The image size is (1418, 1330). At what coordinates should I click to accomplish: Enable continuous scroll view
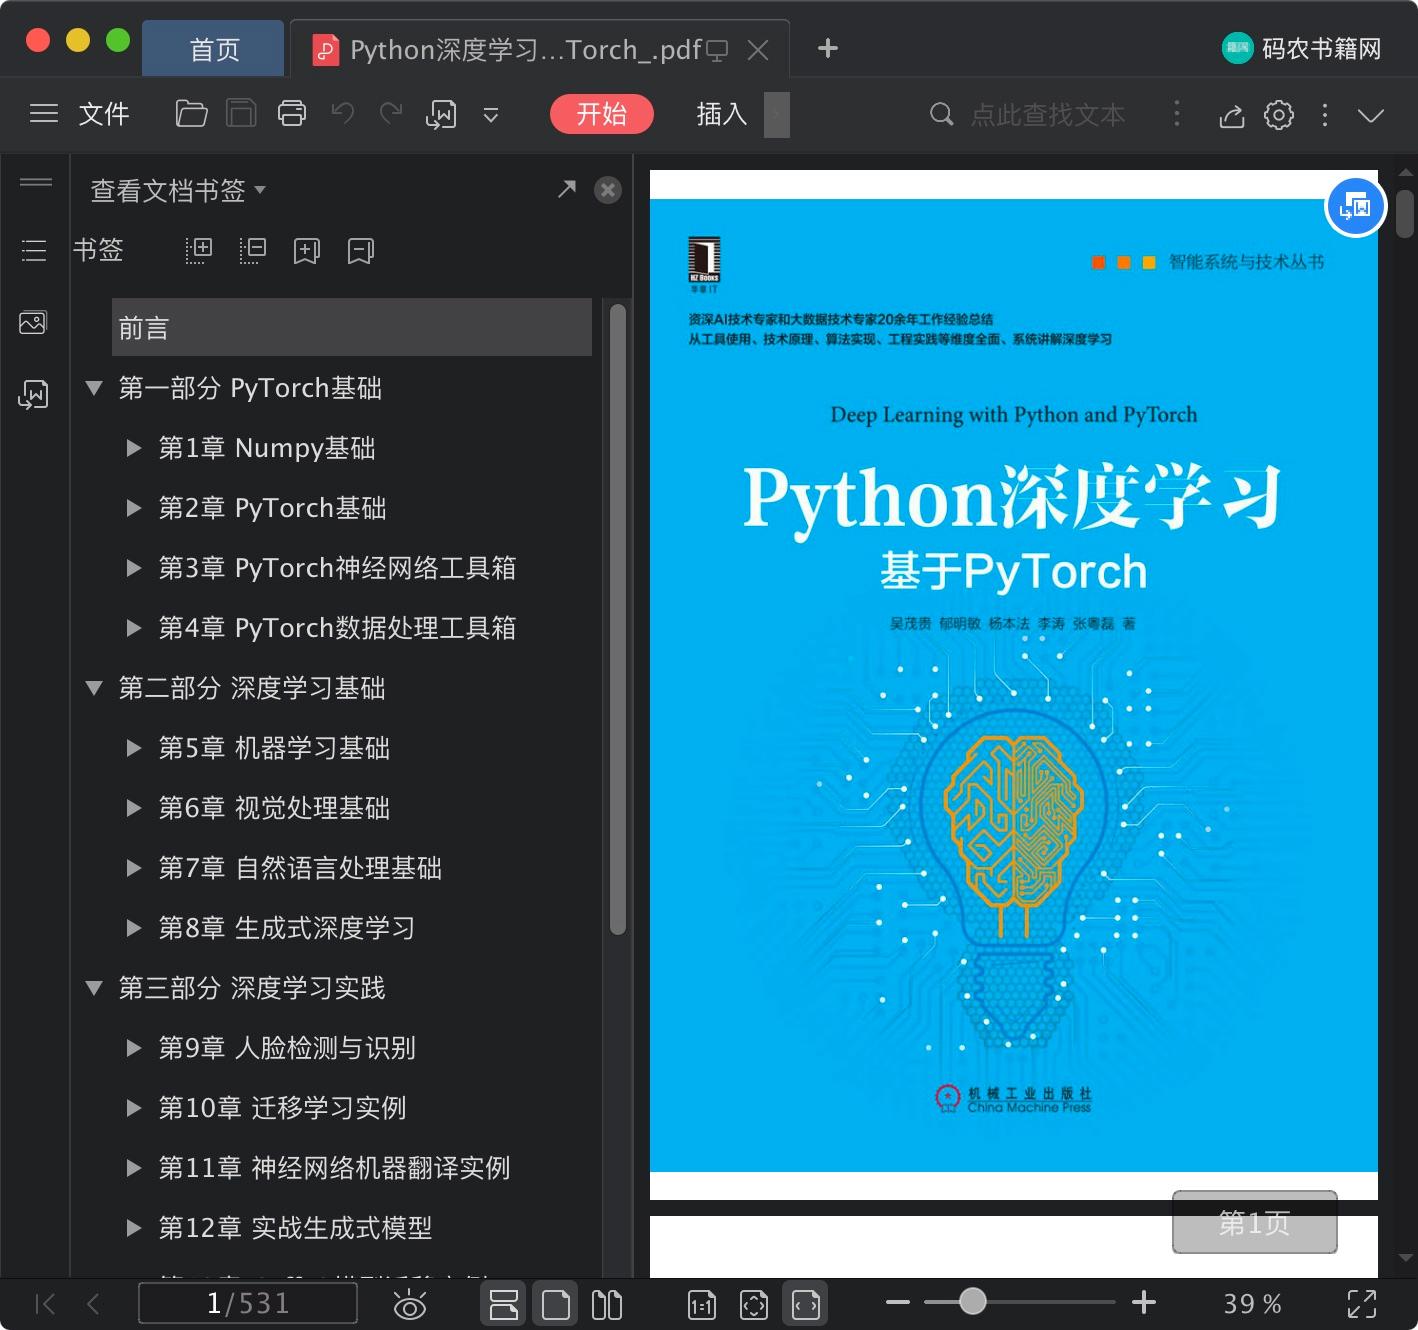point(504,1304)
